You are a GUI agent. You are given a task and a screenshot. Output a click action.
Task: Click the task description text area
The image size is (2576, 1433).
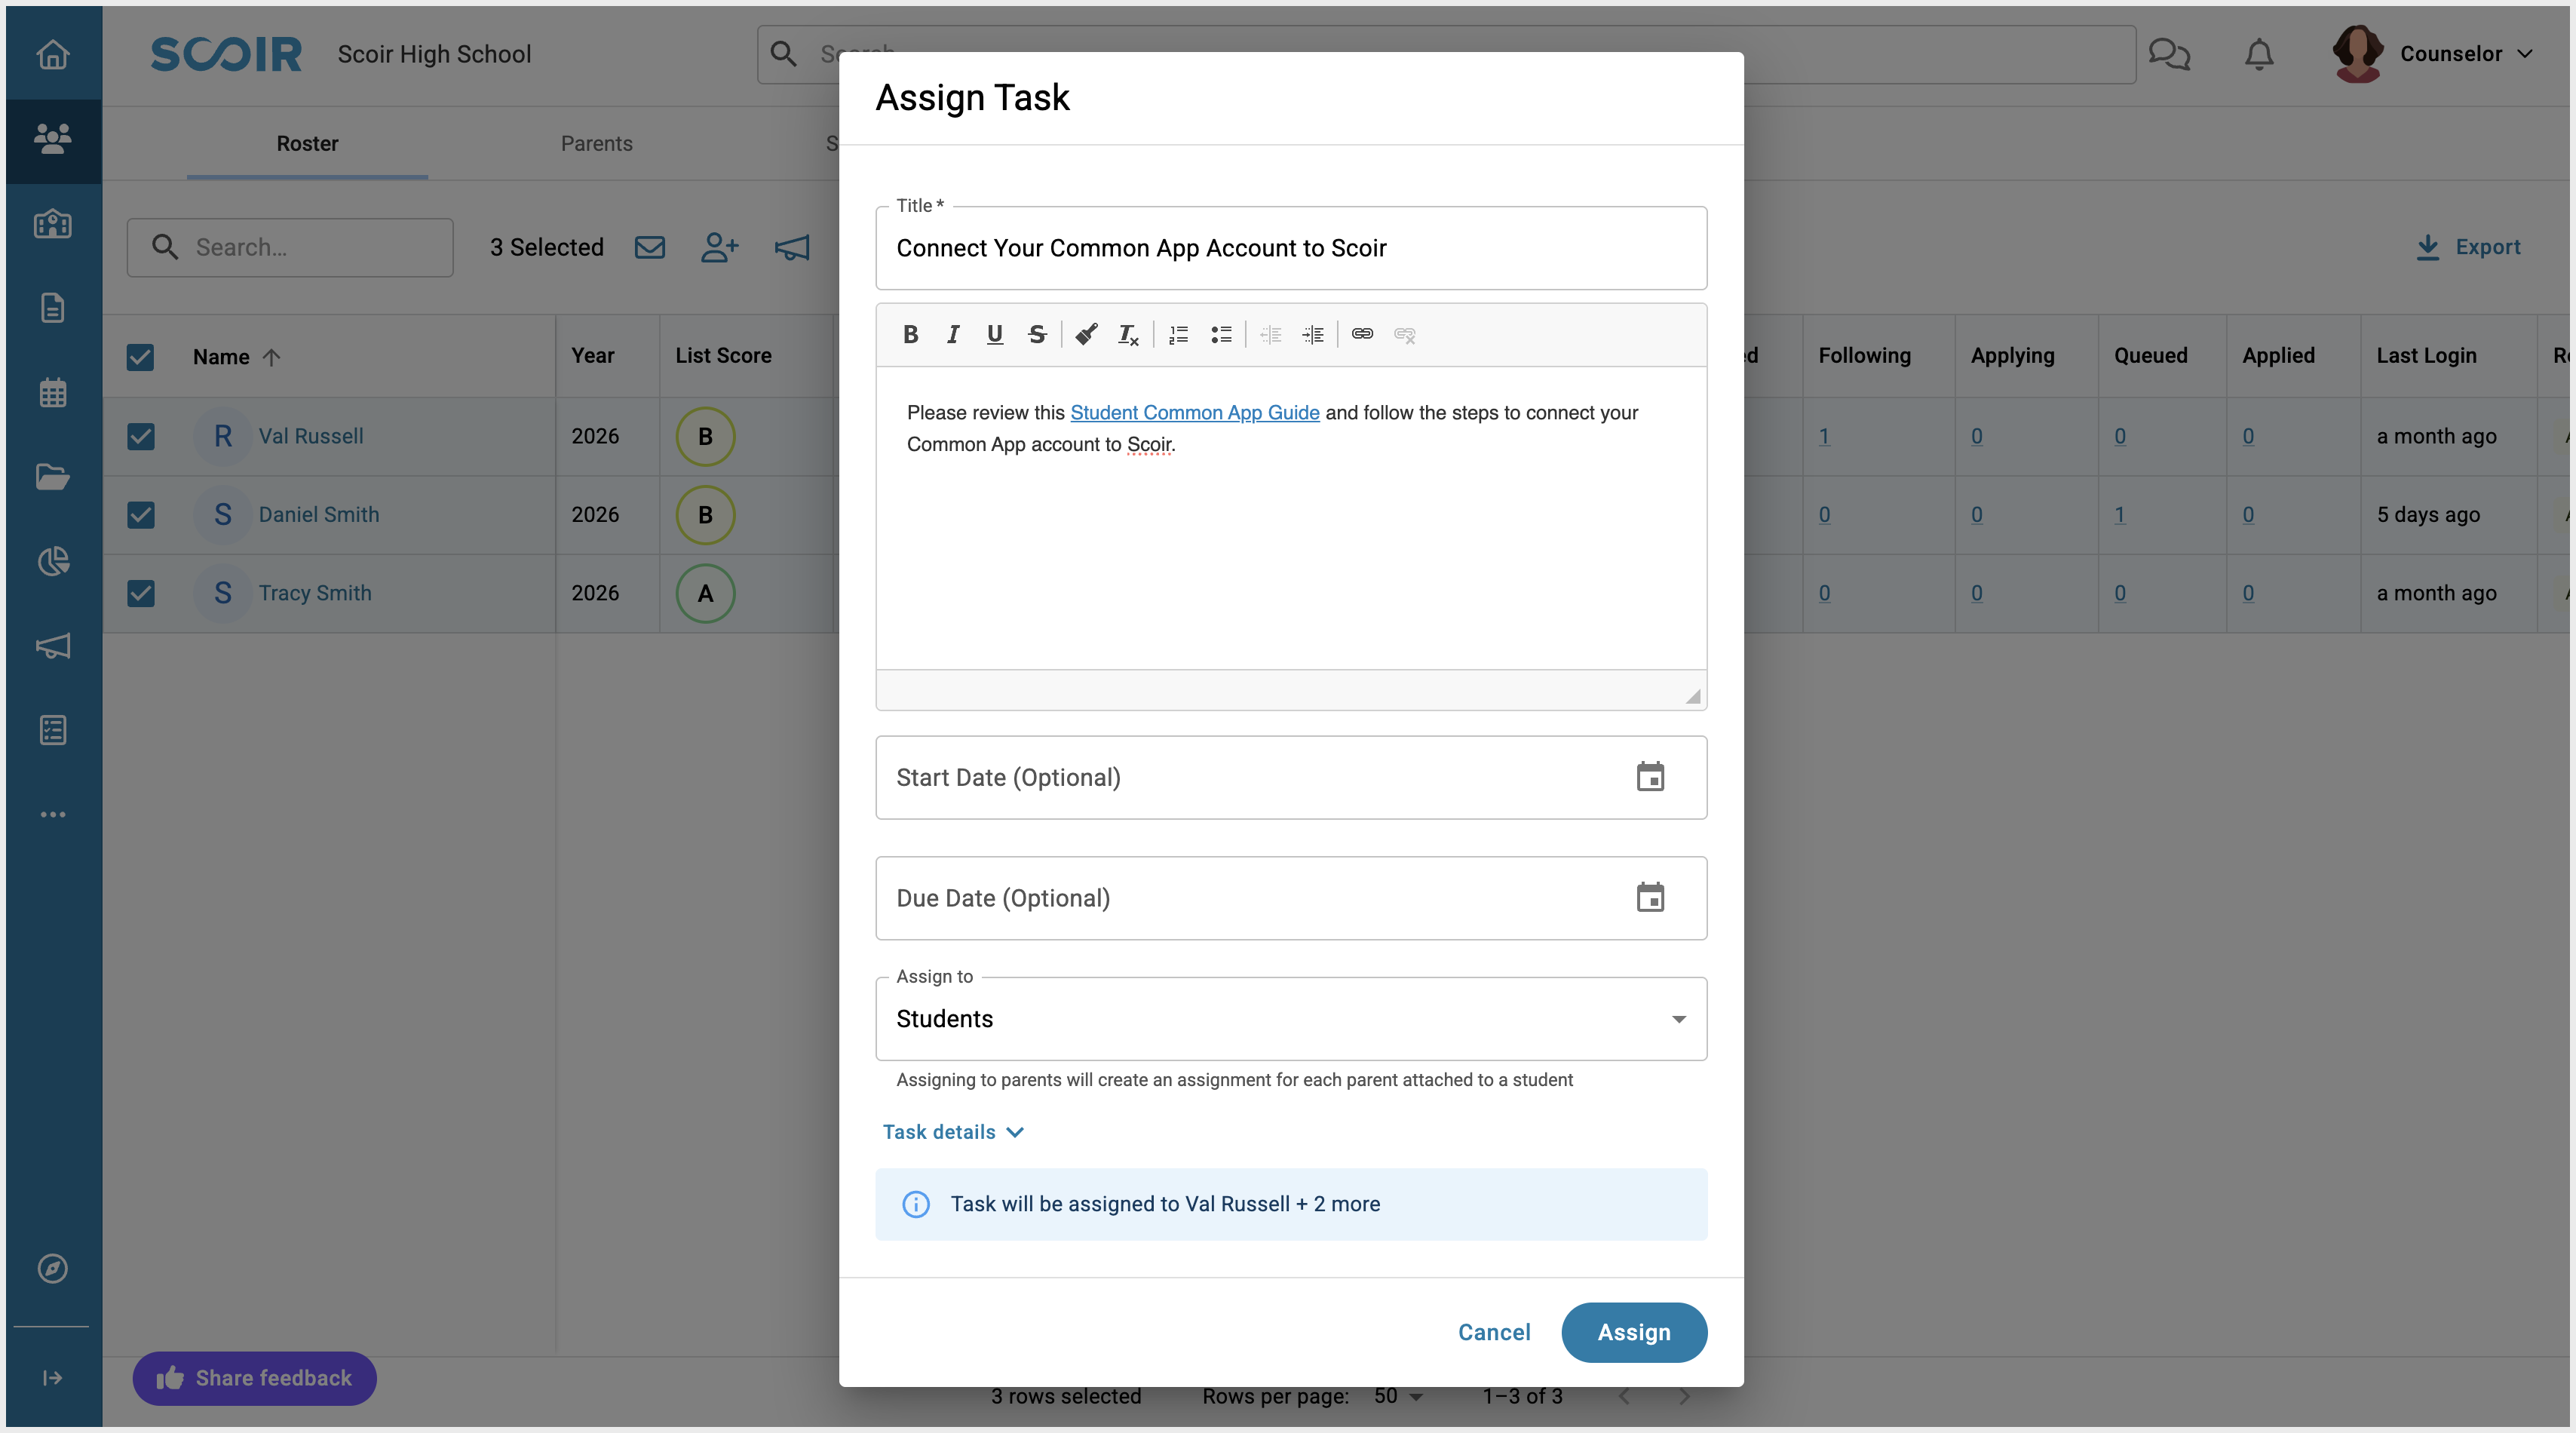(x=1291, y=518)
